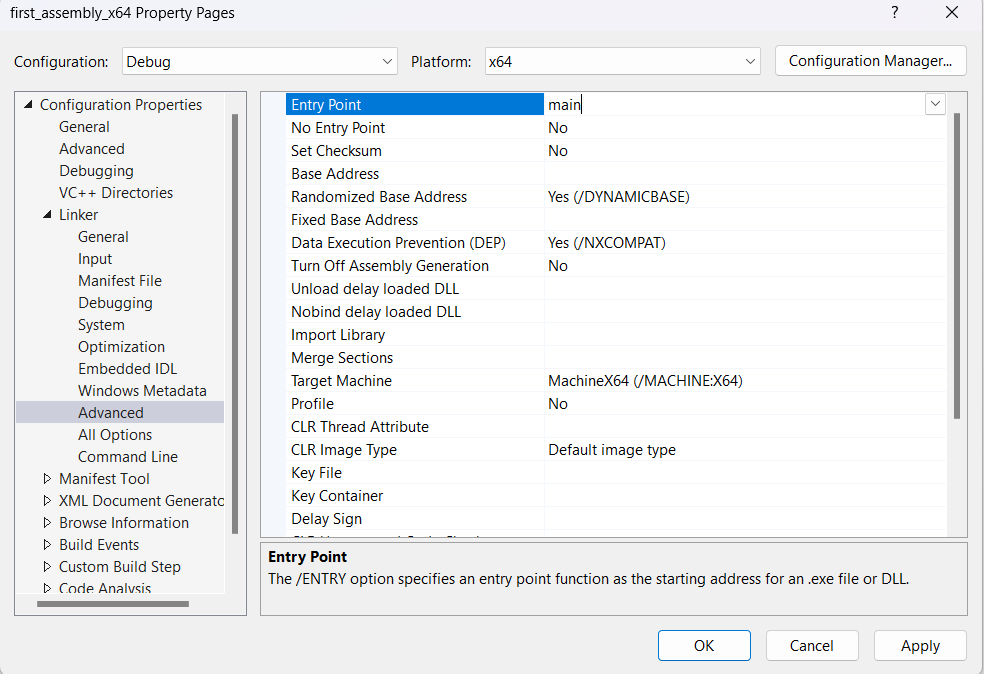This screenshot has height=674, width=984.
Task: Collapse the Linker tree node
Action: pyautogui.click(x=47, y=215)
